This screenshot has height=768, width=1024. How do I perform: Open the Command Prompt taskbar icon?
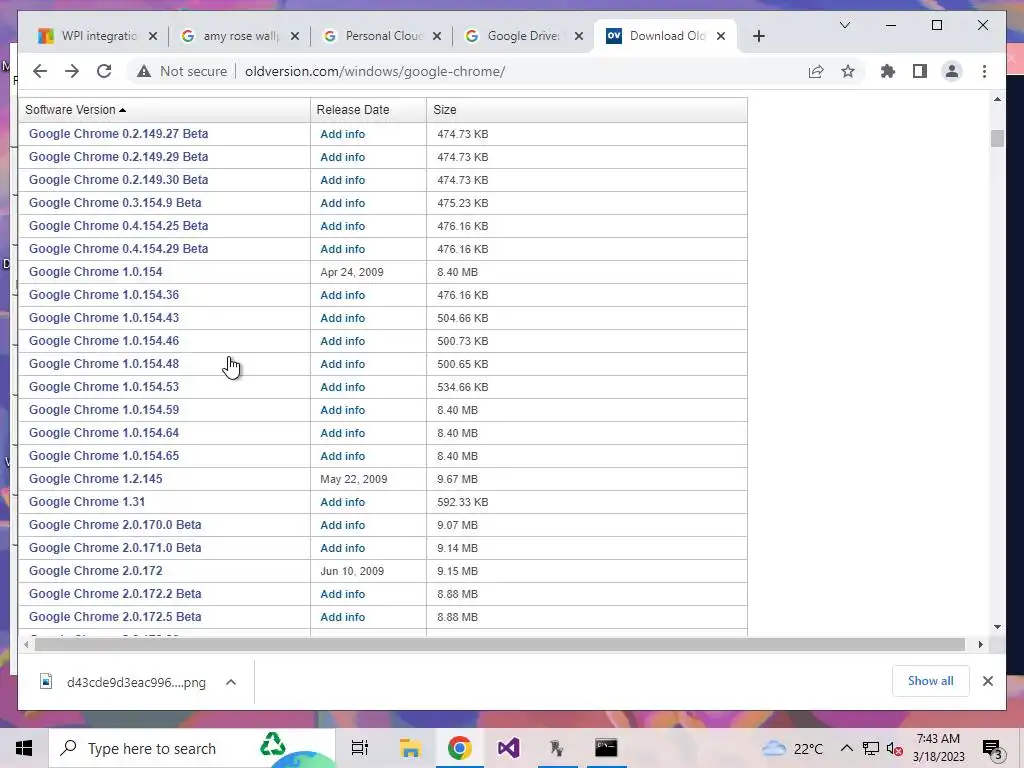(606, 748)
